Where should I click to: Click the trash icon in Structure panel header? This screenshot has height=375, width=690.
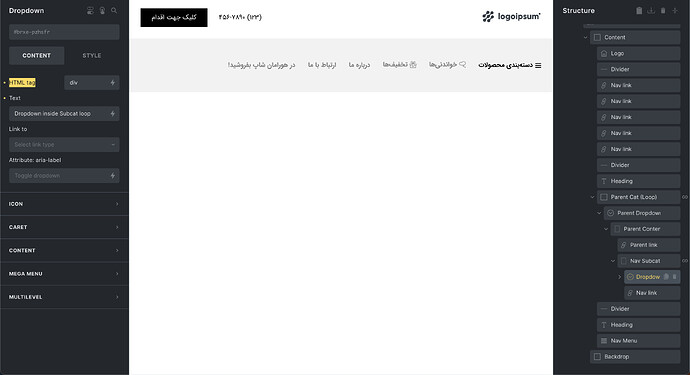pyautogui.click(x=663, y=11)
